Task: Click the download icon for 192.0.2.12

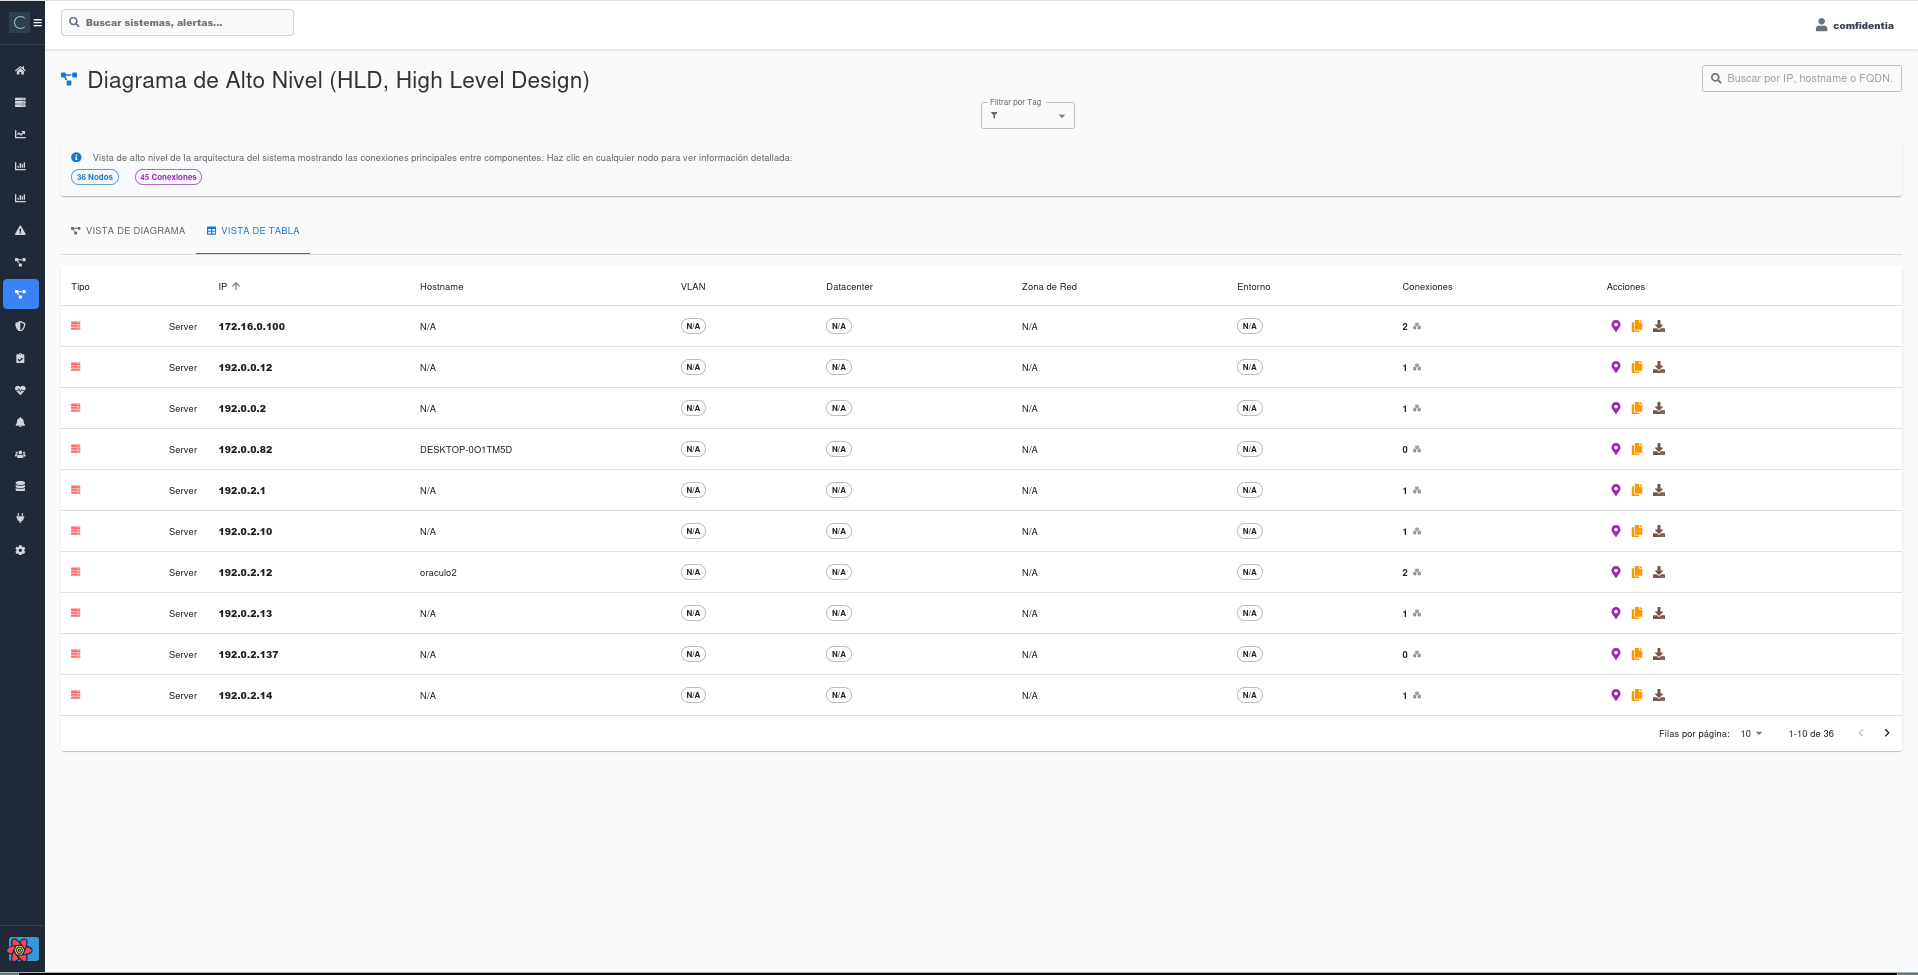Action: pos(1659,572)
